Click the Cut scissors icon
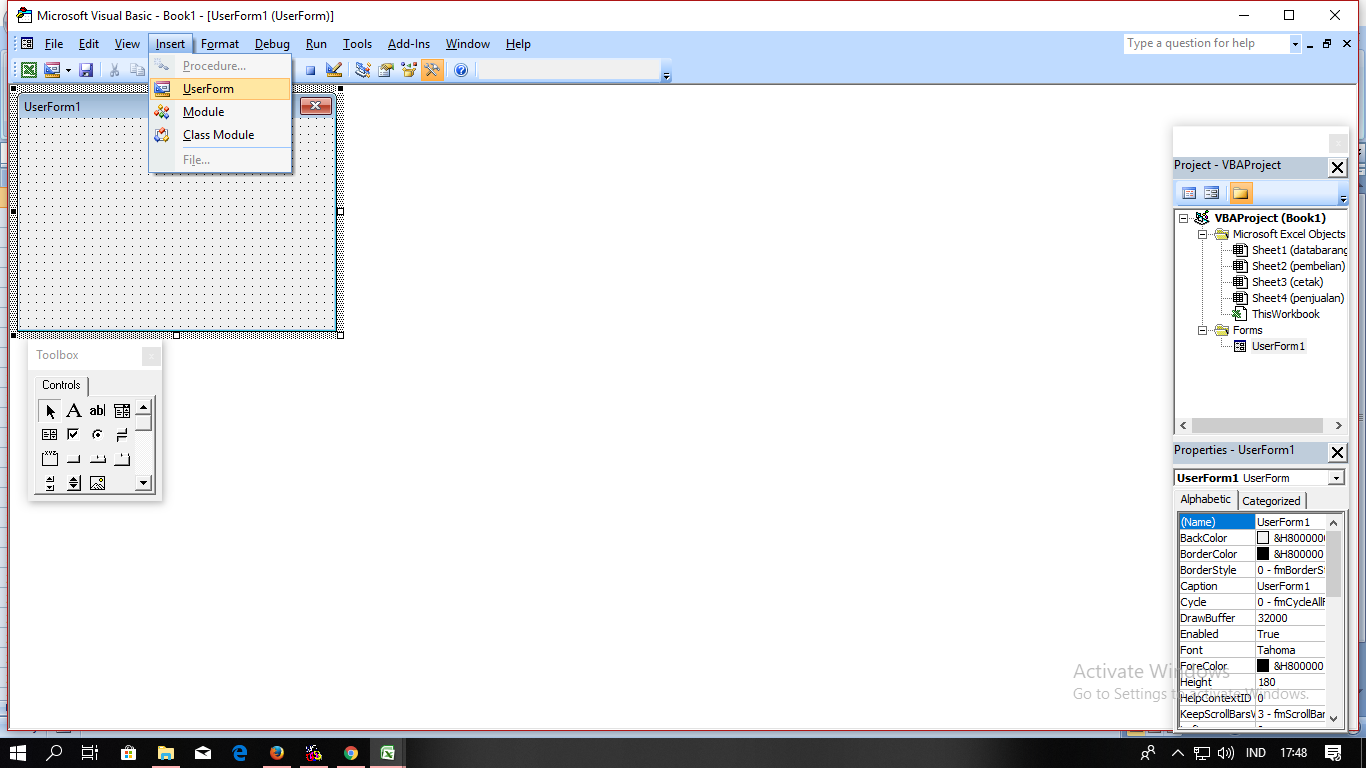Viewport: 1366px width, 768px height. (114, 70)
